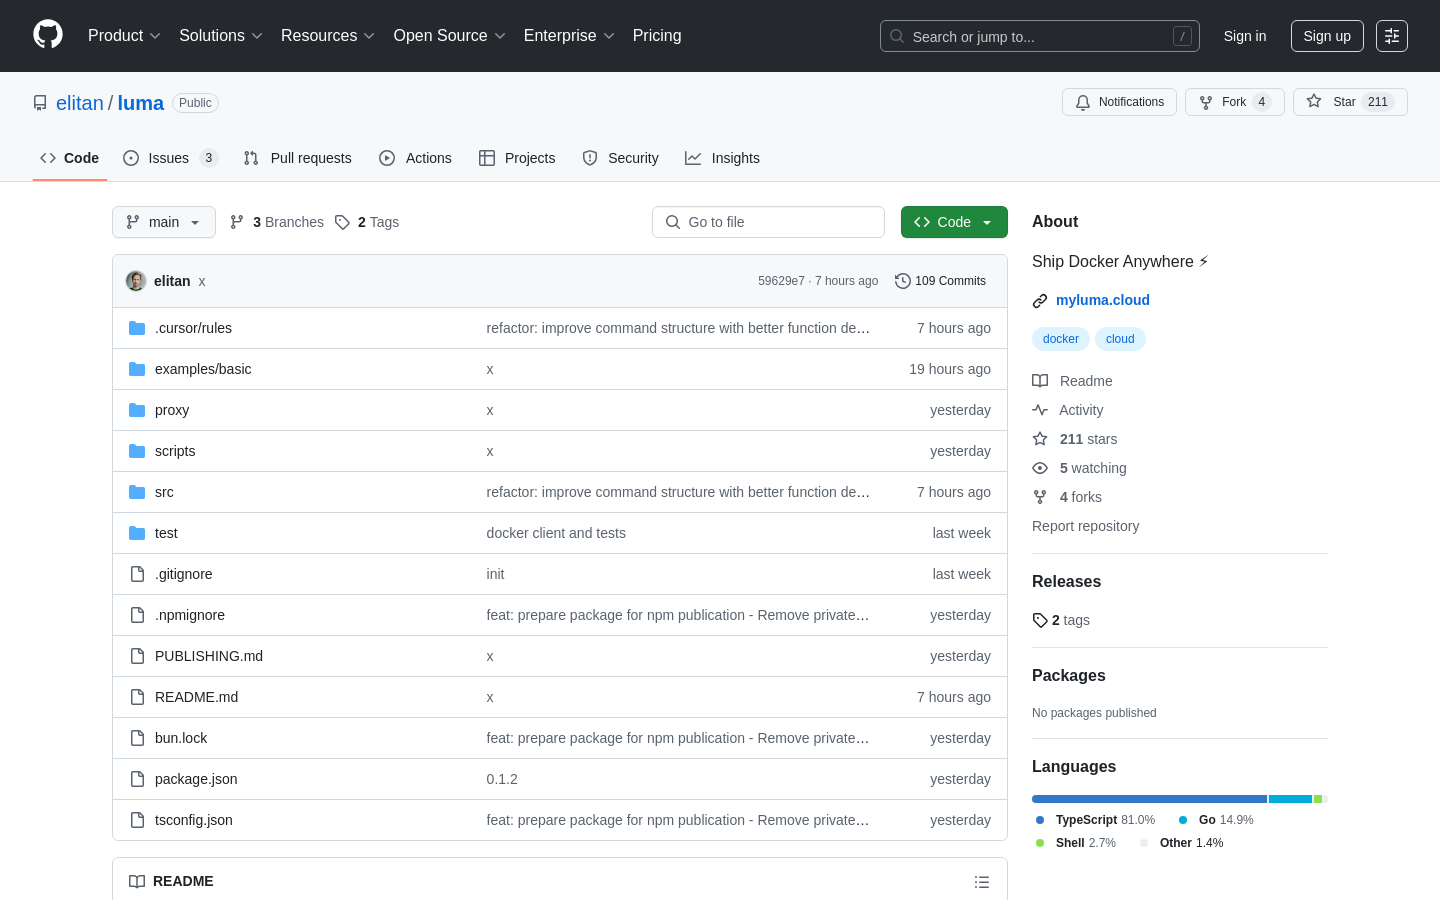This screenshot has height=900, width=1440.
Task: Open the main branch selector dropdown
Action: tap(164, 222)
